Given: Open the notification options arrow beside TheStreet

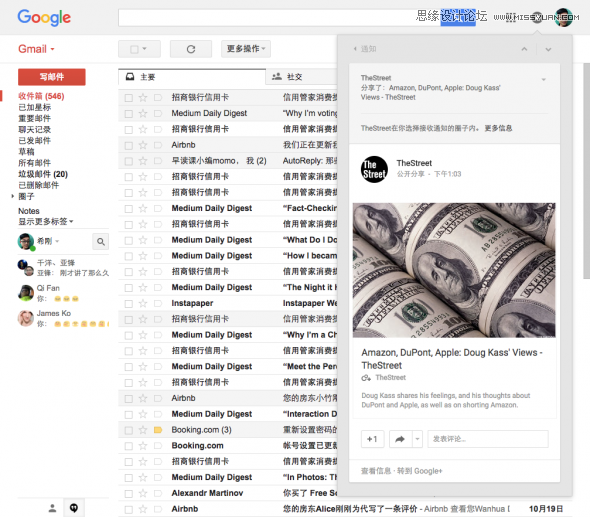Looking at the screenshot, I should [543, 79].
